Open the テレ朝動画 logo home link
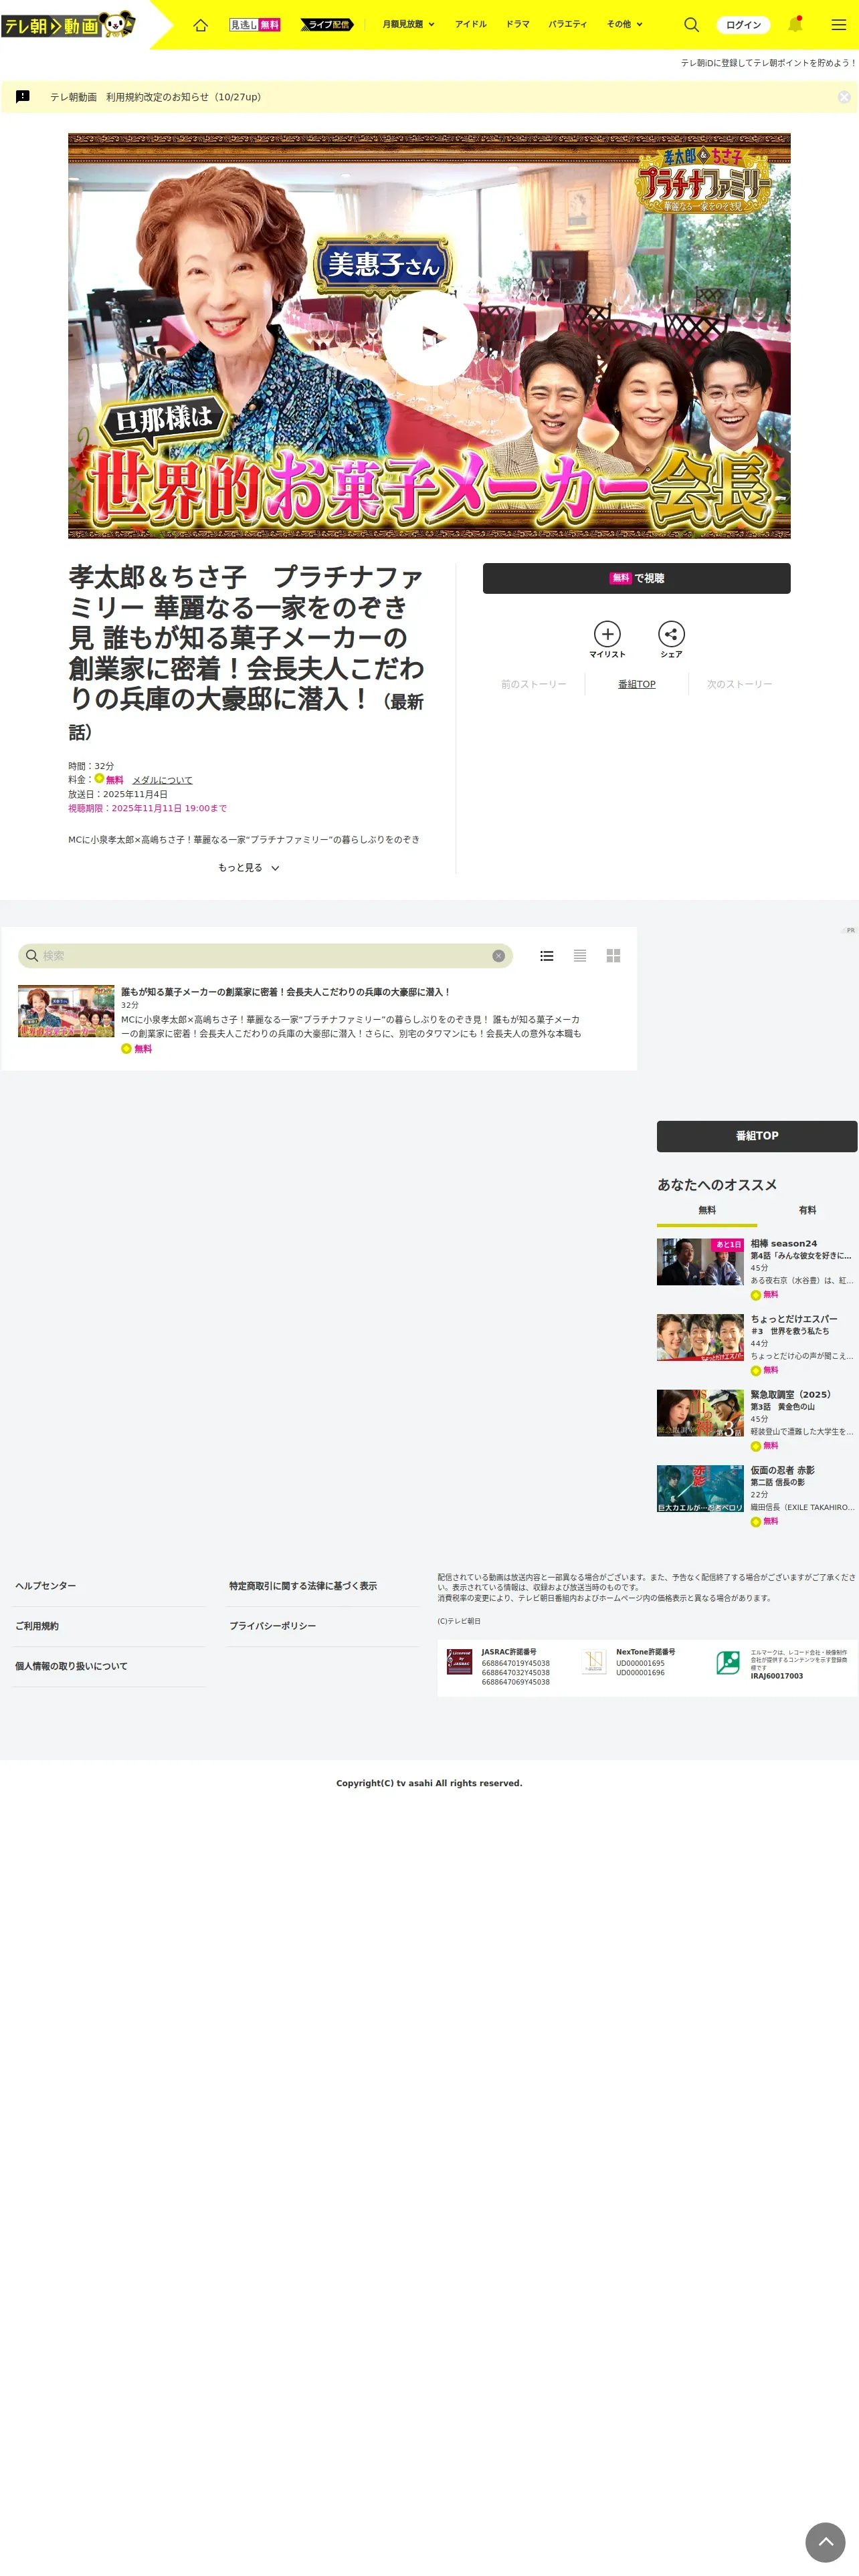Image resolution: width=859 pixels, height=2576 pixels. pos(68,24)
